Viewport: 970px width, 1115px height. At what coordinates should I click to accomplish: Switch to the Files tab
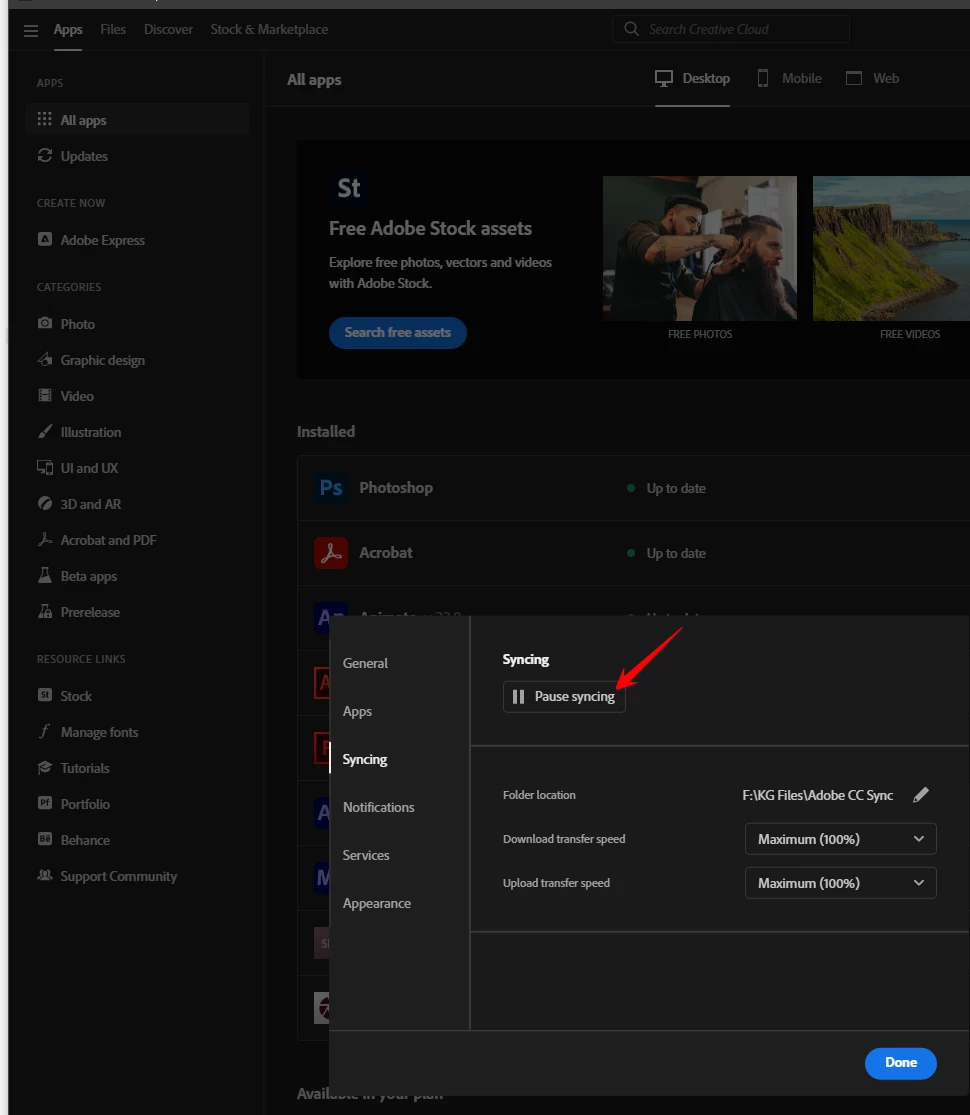(x=113, y=29)
